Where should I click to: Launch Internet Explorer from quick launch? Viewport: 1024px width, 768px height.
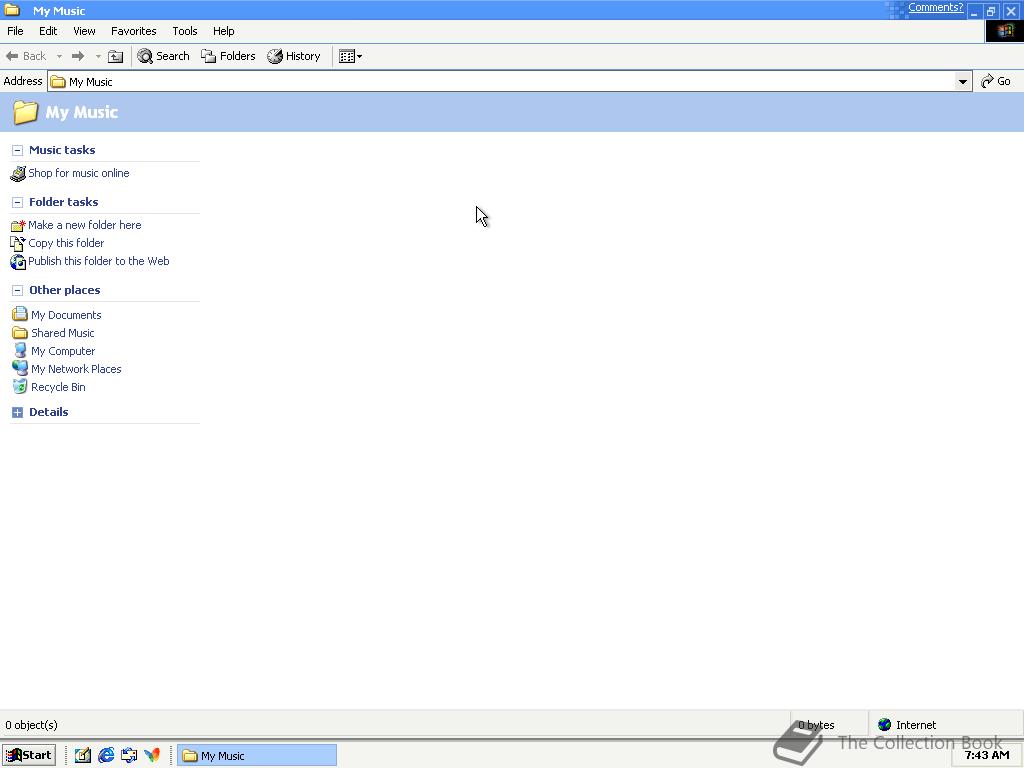106,756
